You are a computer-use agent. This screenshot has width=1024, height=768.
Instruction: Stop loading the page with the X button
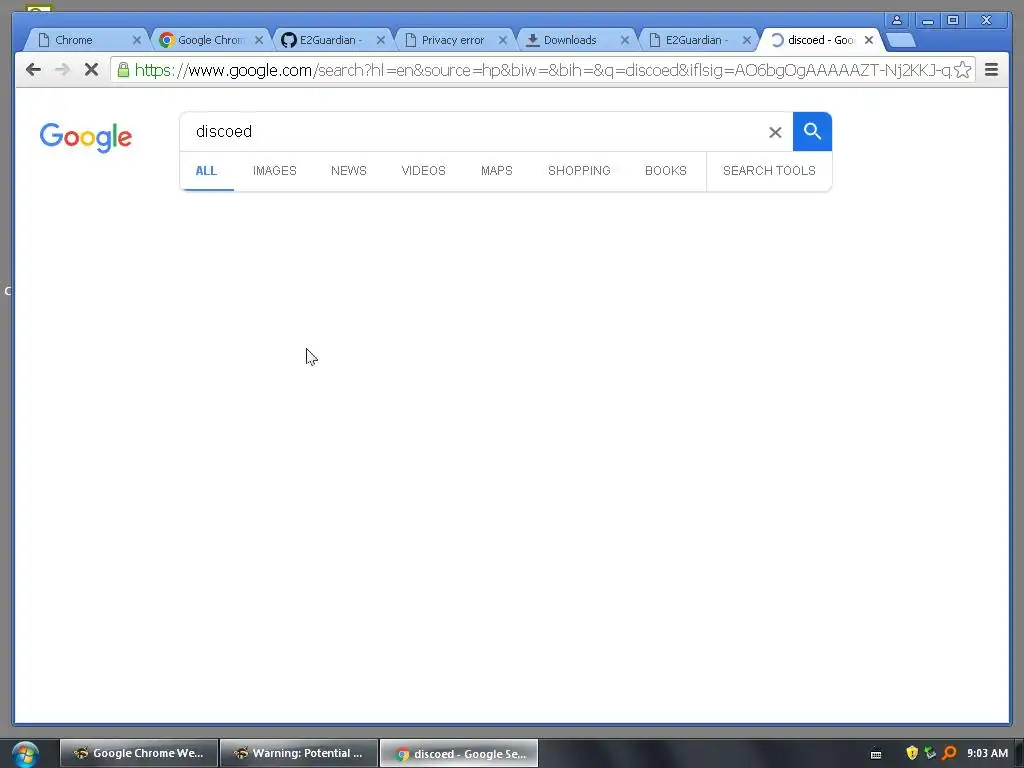pos(91,69)
